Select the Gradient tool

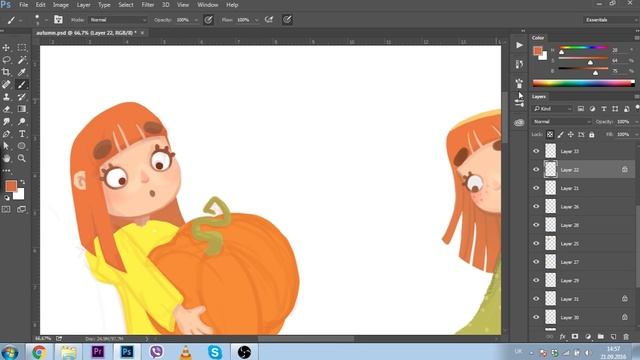pyautogui.click(x=22, y=109)
